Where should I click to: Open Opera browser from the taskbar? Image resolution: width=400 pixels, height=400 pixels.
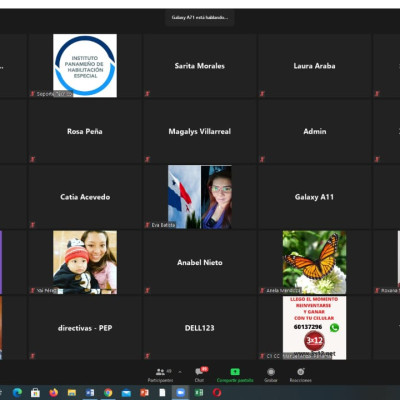[x=217, y=393]
